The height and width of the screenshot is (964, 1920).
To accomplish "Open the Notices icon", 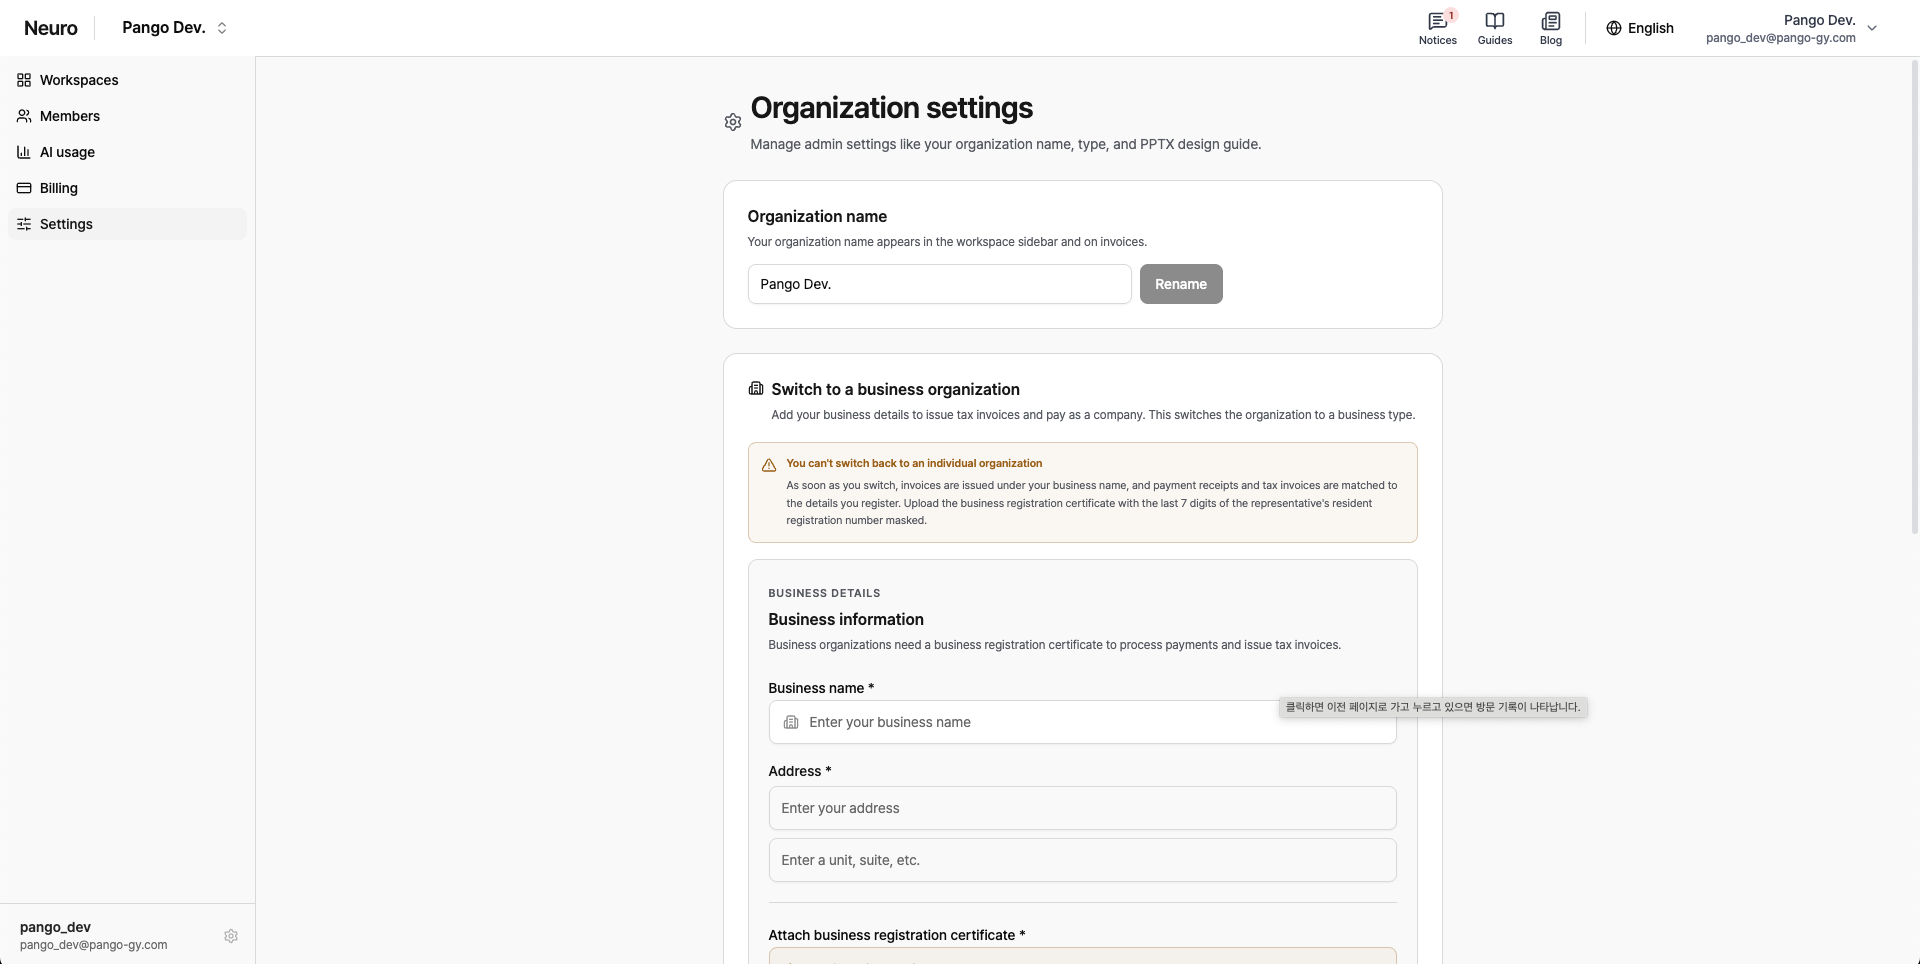I will (1437, 21).
